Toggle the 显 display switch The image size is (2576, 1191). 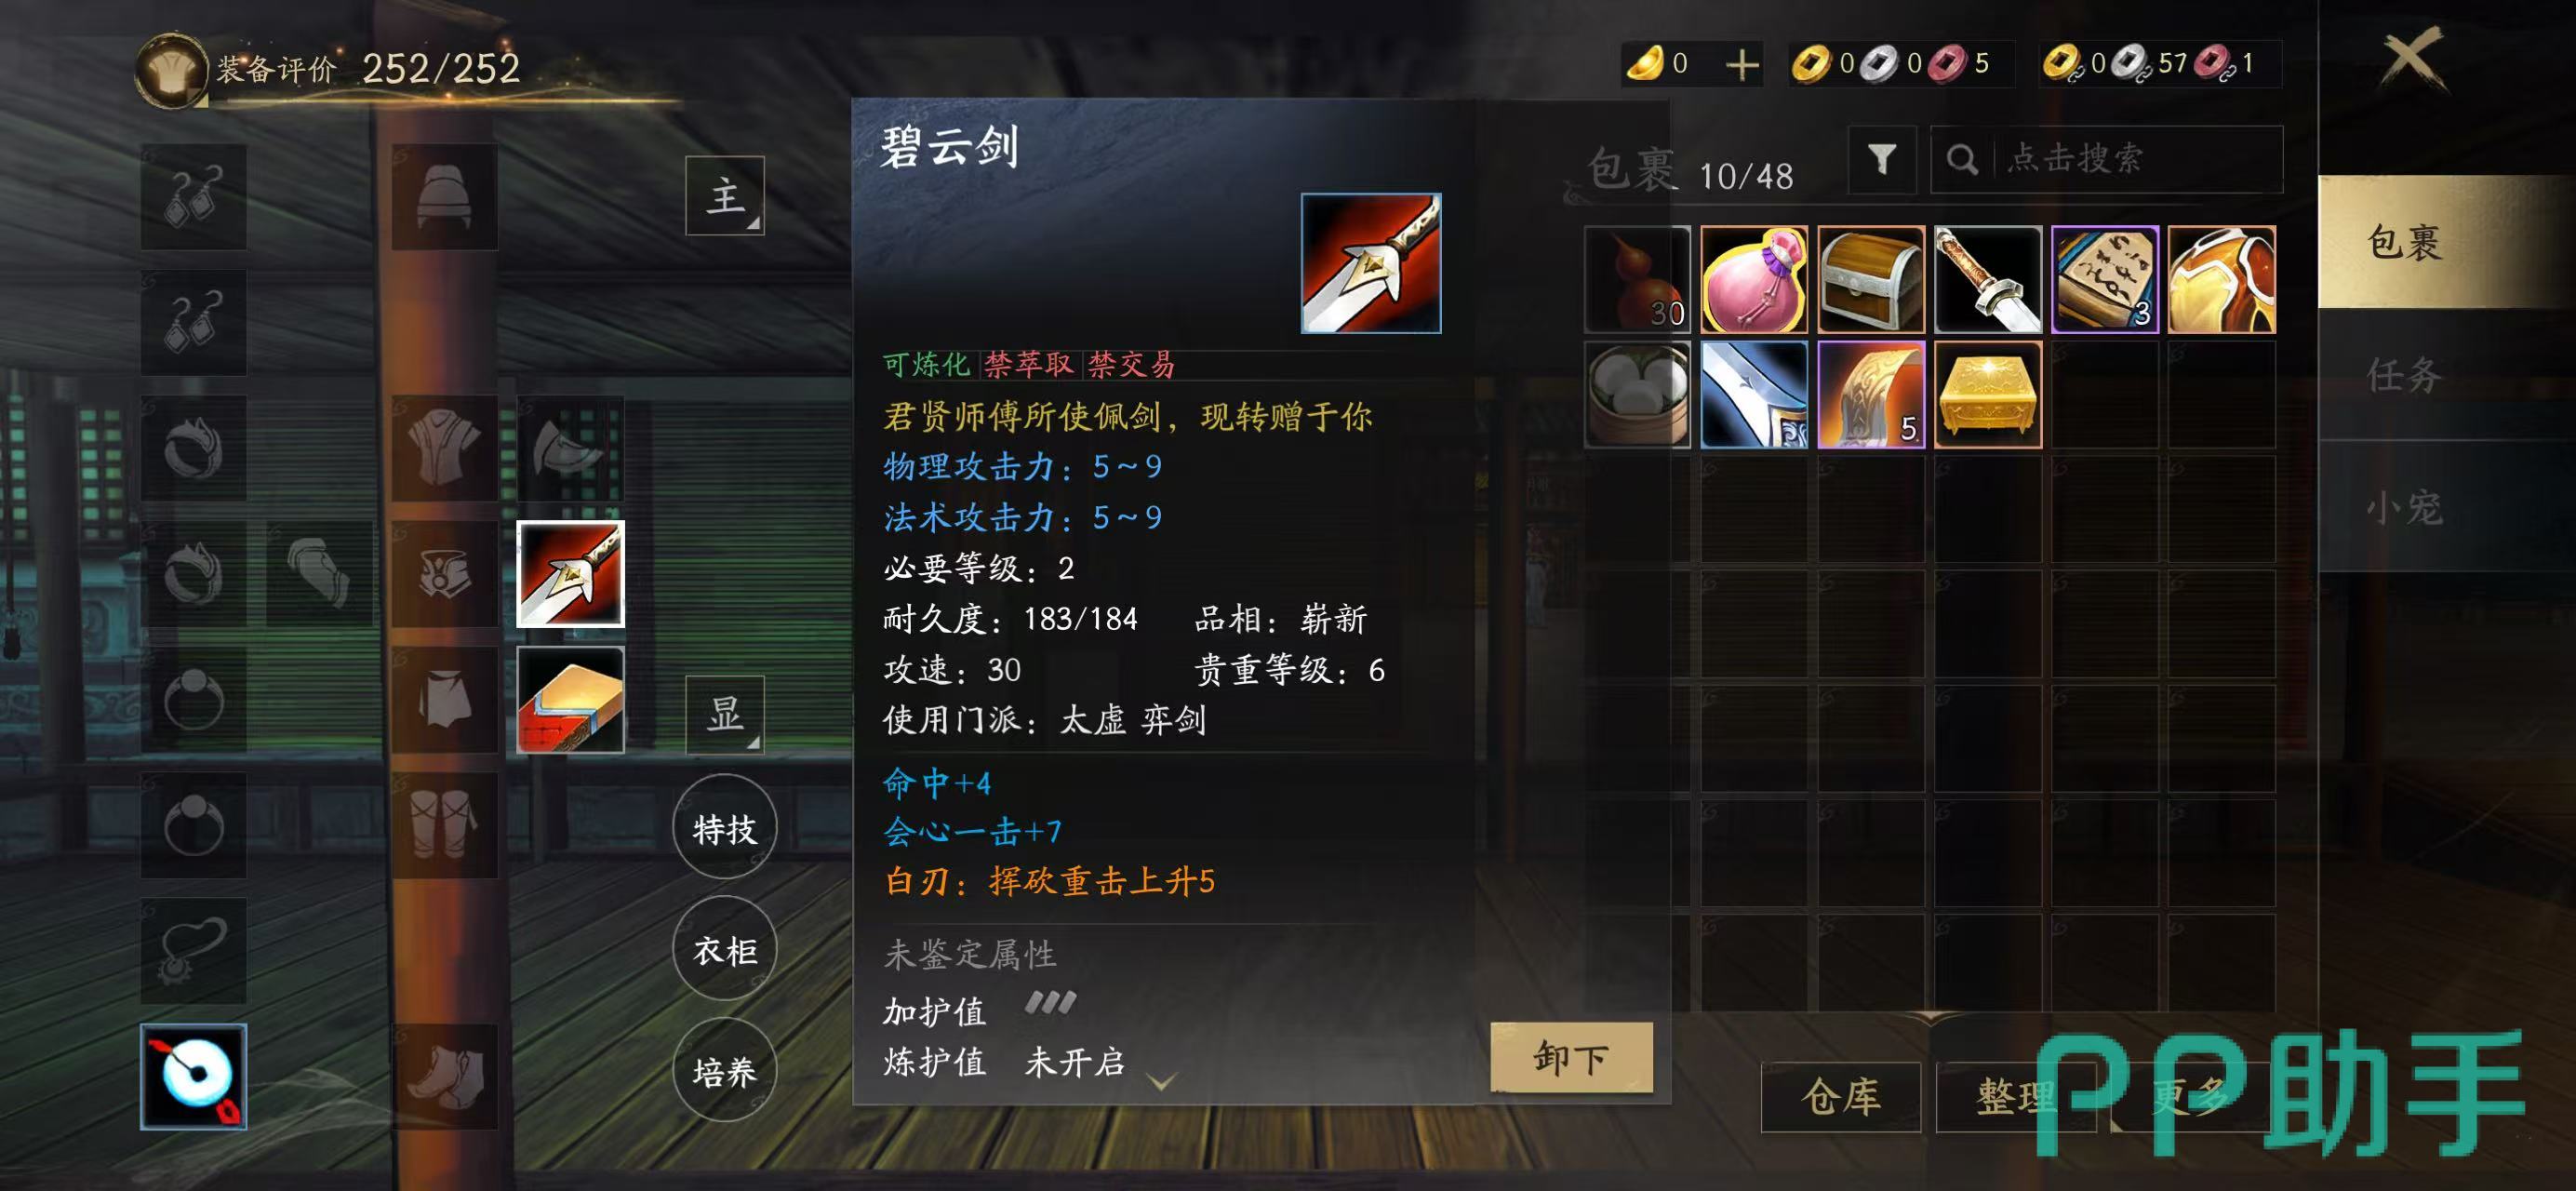(724, 714)
